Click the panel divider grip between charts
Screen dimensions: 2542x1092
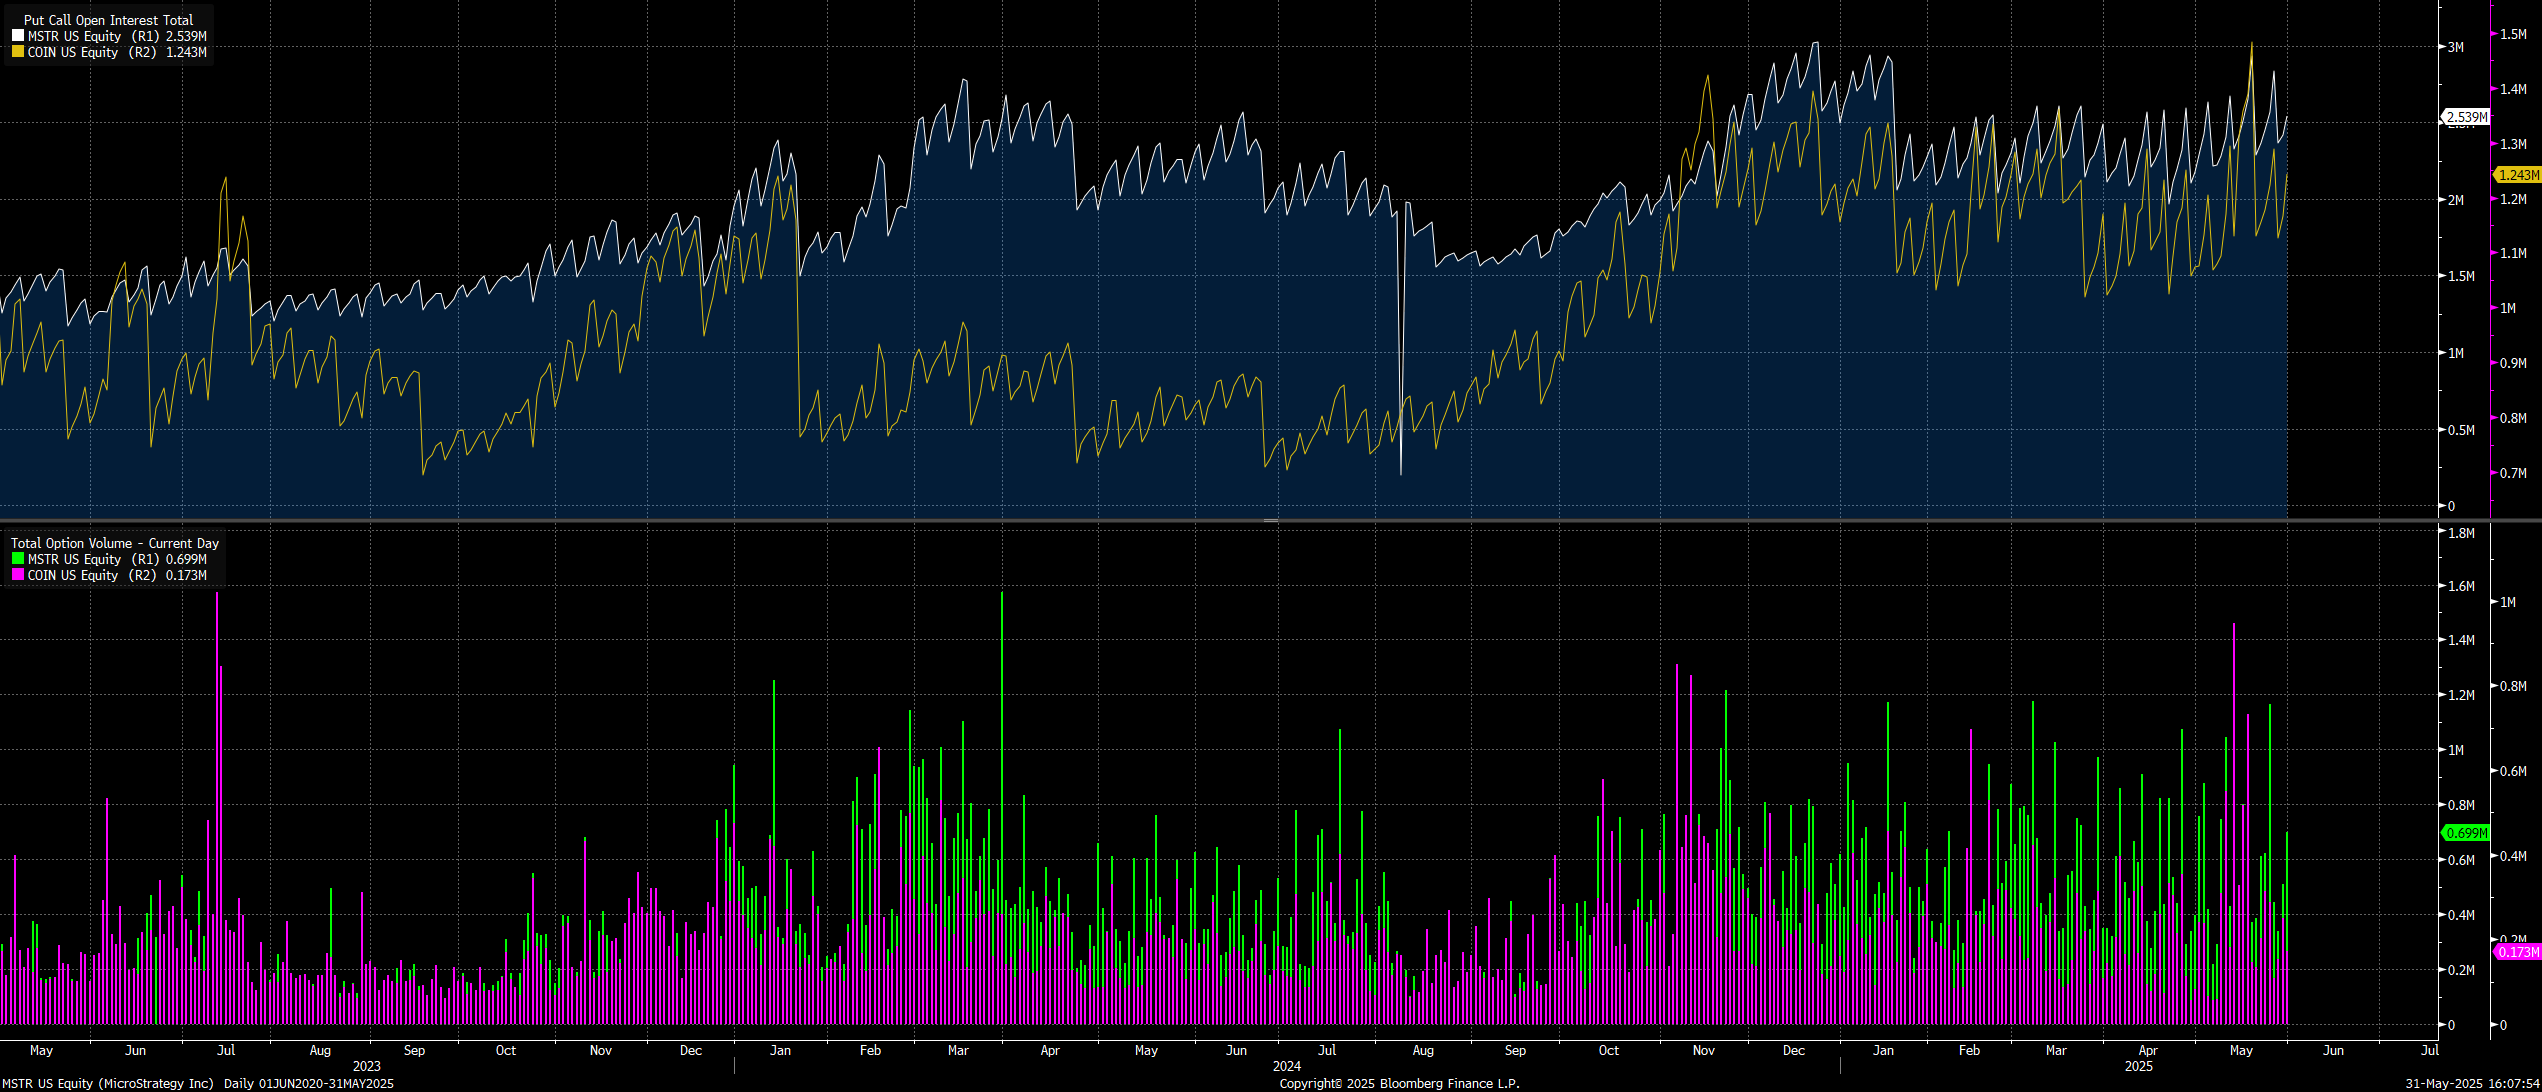[x=1270, y=521]
